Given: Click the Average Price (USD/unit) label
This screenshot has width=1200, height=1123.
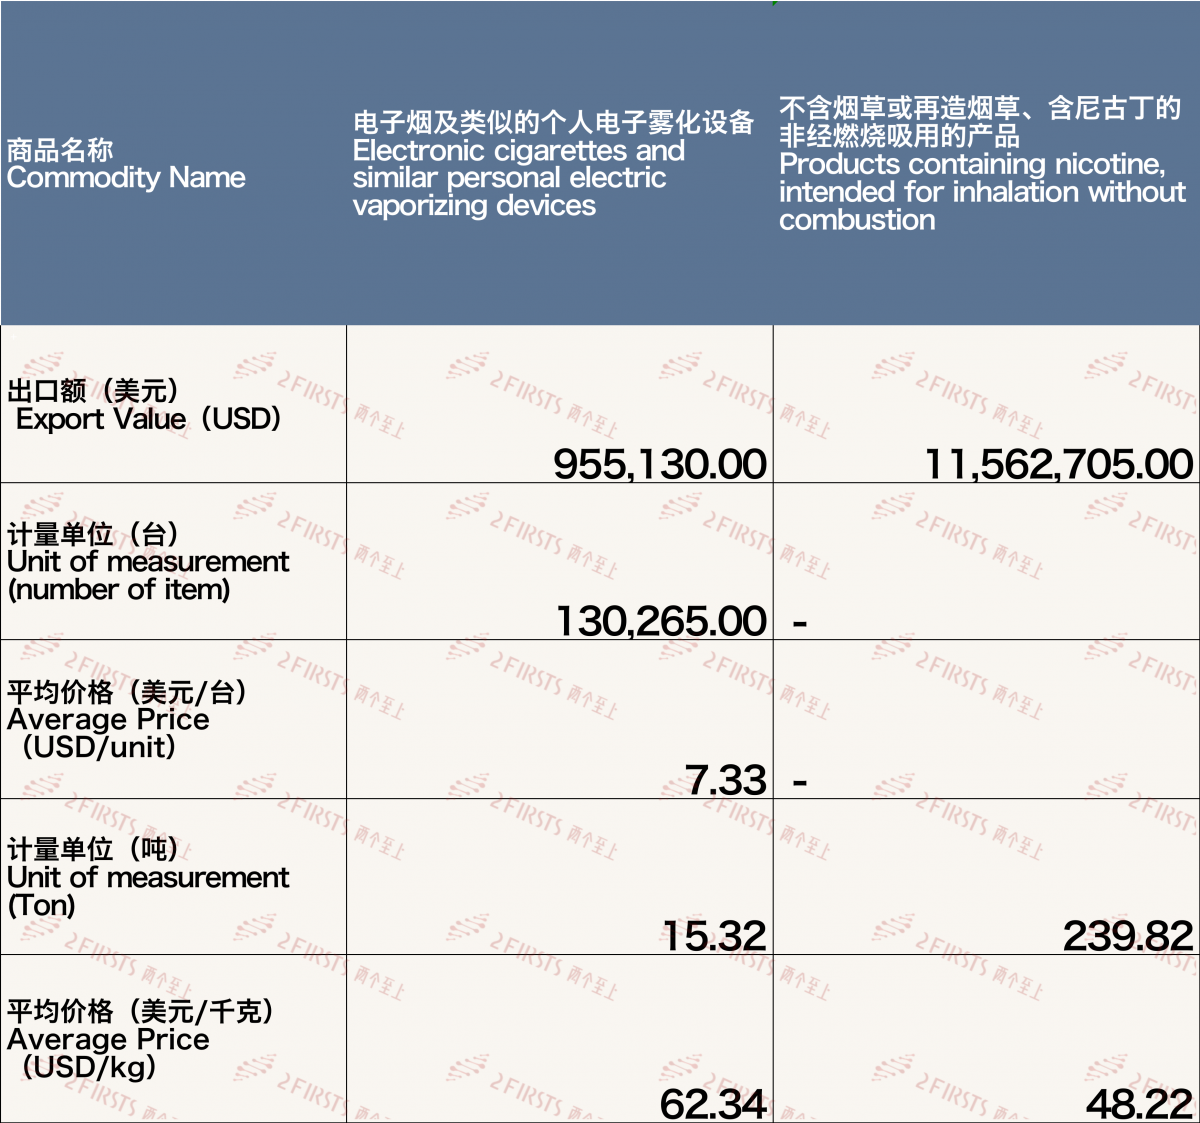Looking at the screenshot, I should 127,720.
